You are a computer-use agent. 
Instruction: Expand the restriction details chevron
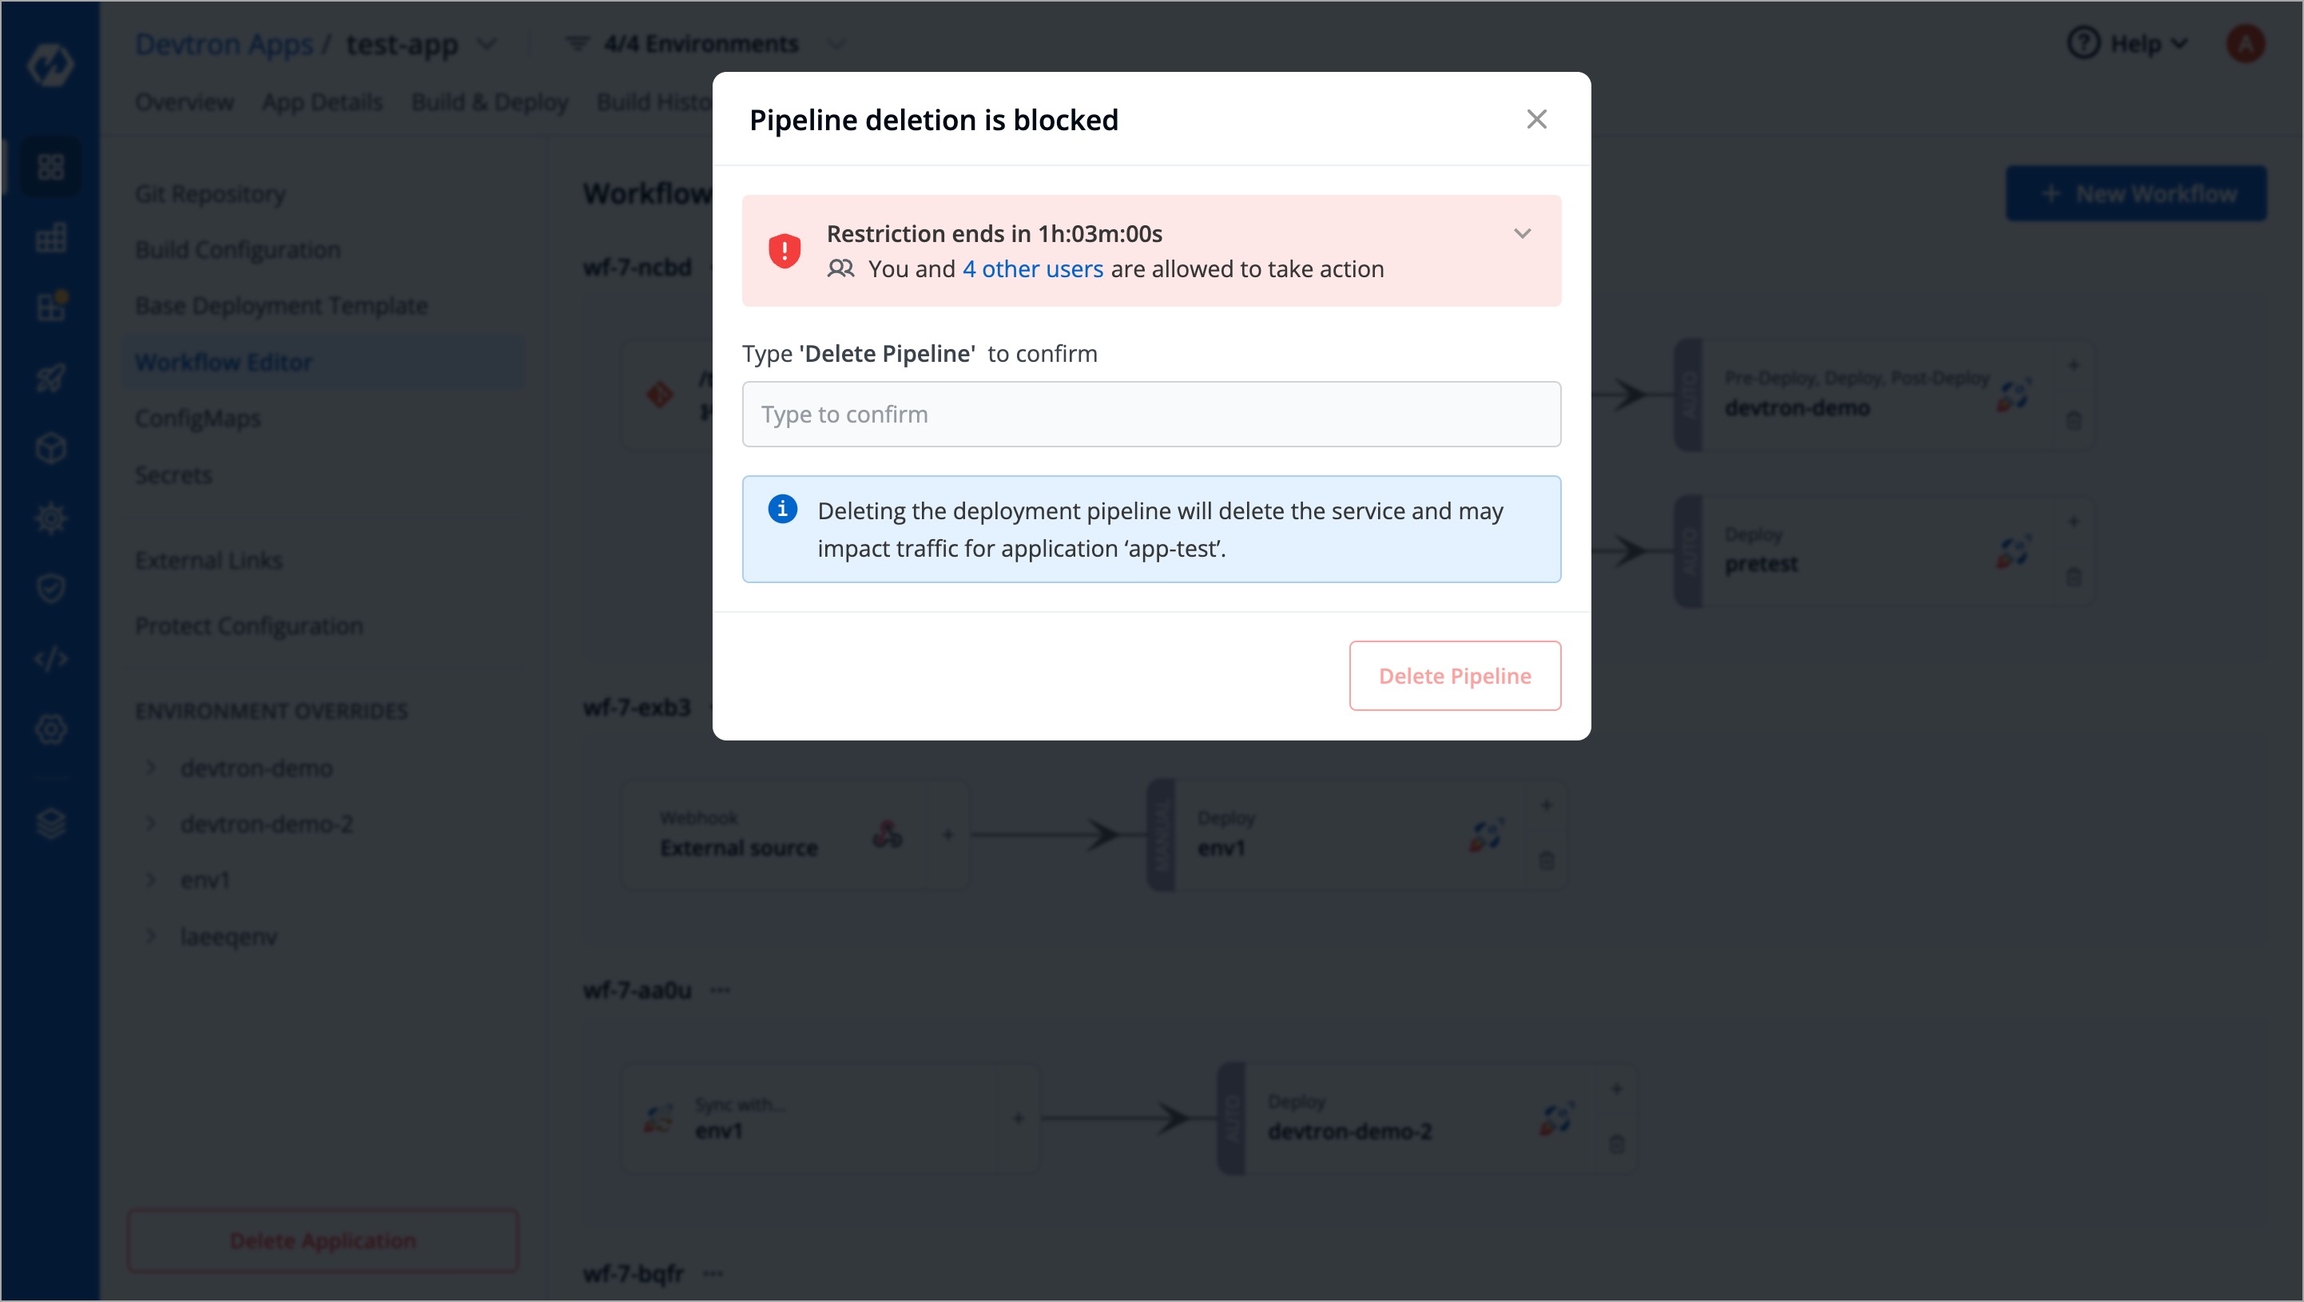click(x=1522, y=233)
